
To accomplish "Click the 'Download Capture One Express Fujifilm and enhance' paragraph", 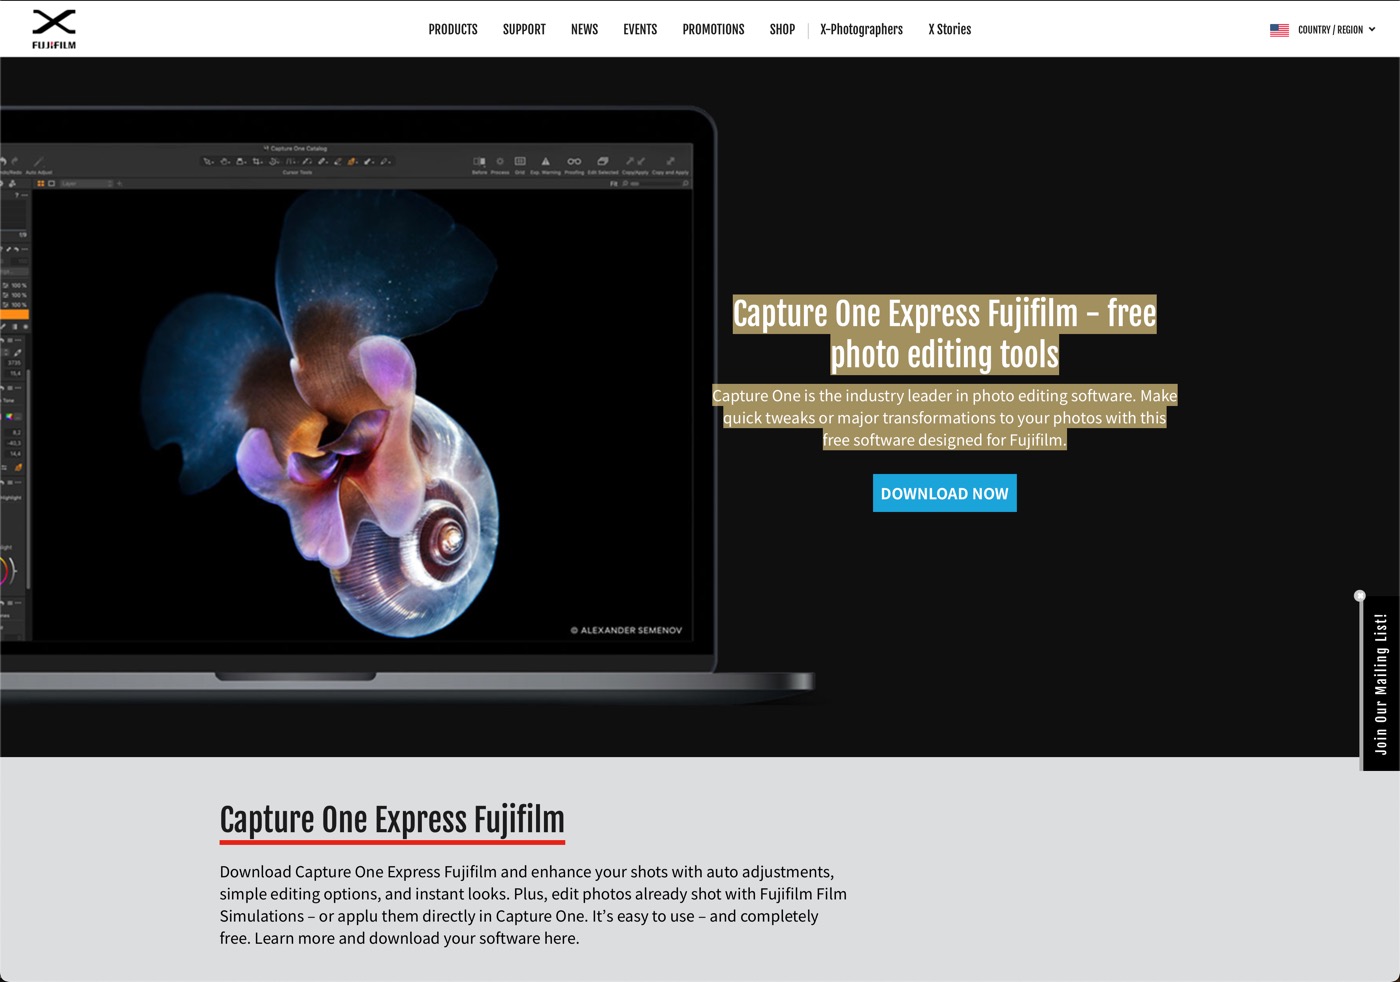I will (533, 905).
